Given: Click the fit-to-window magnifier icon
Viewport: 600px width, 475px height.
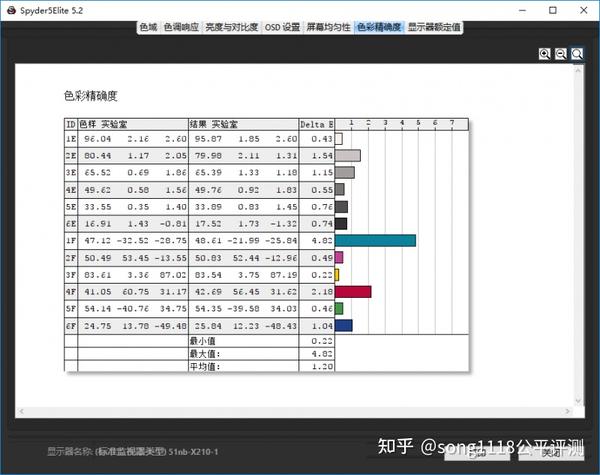Looking at the screenshot, I should tap(577, 54).
